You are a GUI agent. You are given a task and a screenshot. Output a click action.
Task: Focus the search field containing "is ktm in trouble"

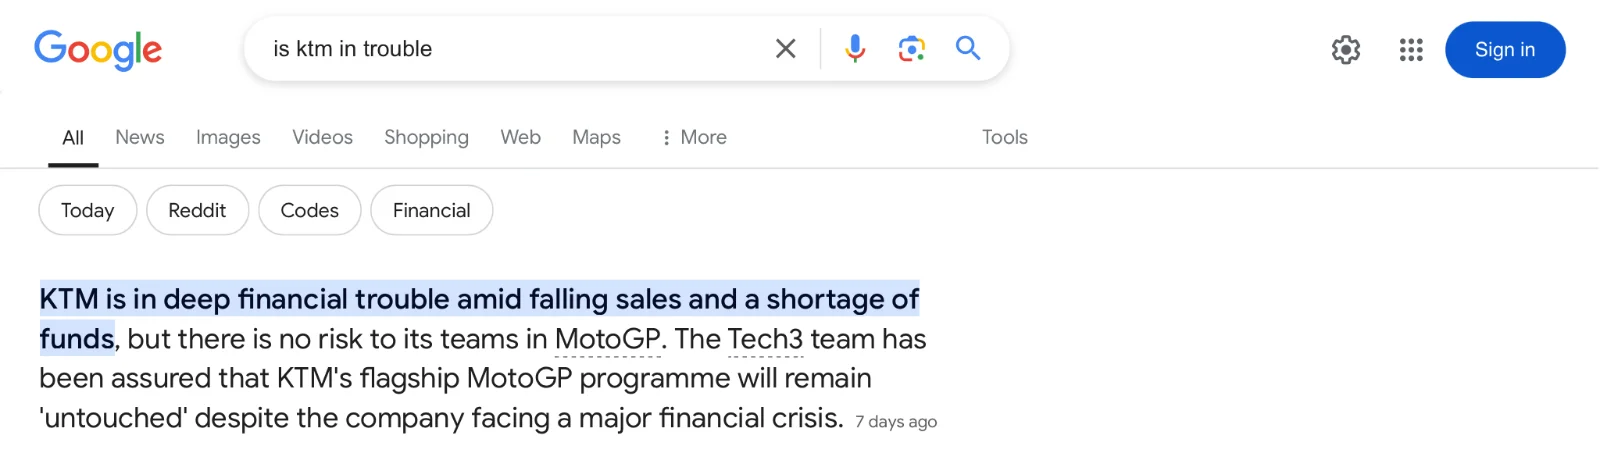(x=500, y=48)
